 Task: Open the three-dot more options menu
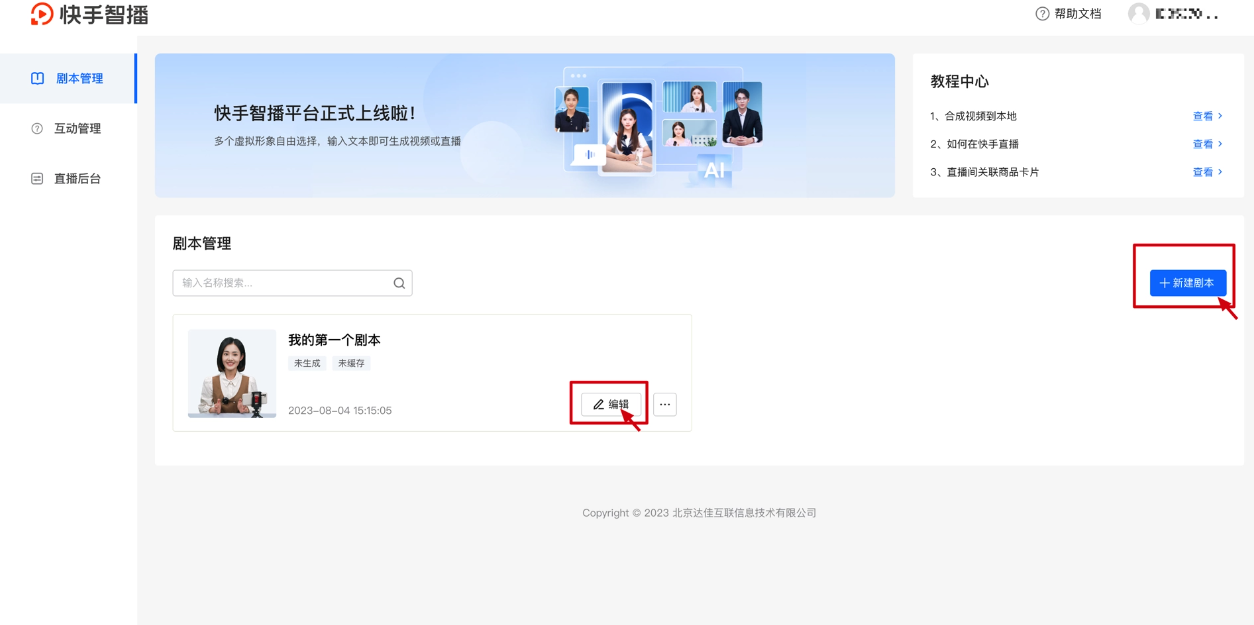tap(665, 404)
